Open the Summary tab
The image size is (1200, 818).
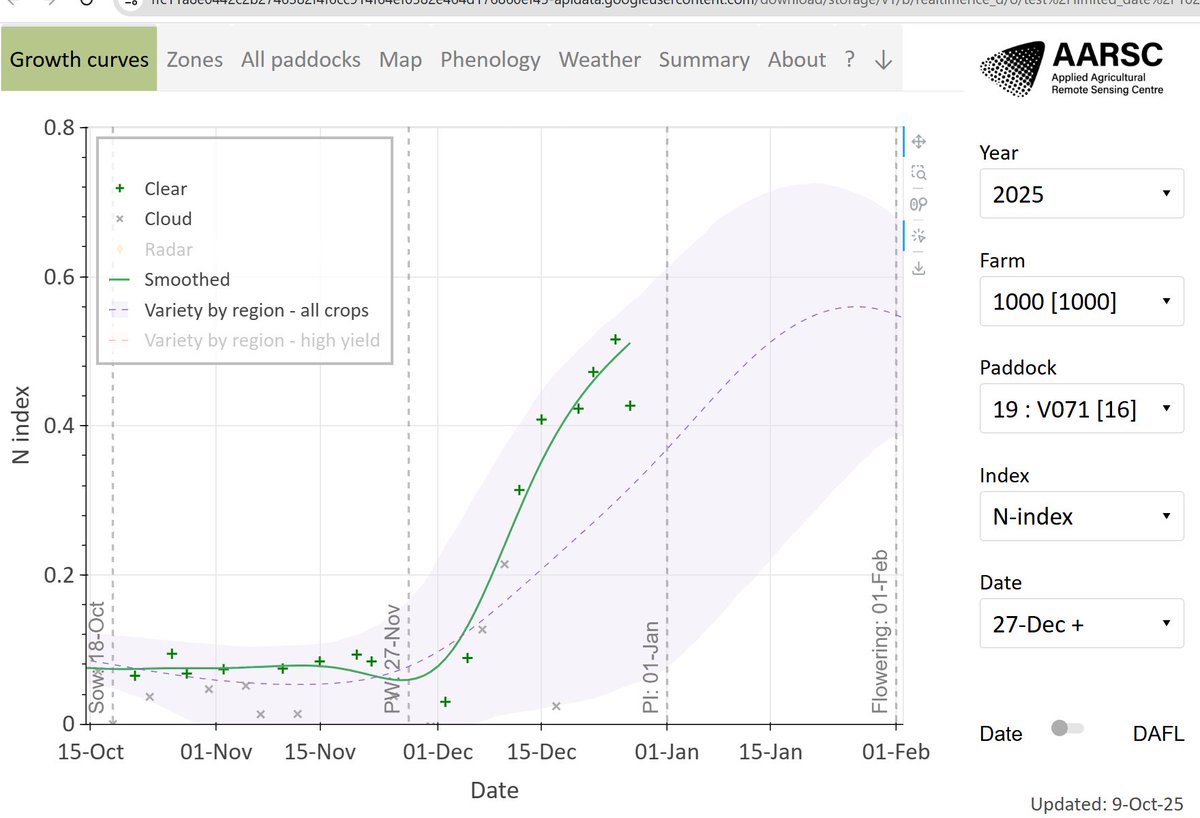pos(704,60)
